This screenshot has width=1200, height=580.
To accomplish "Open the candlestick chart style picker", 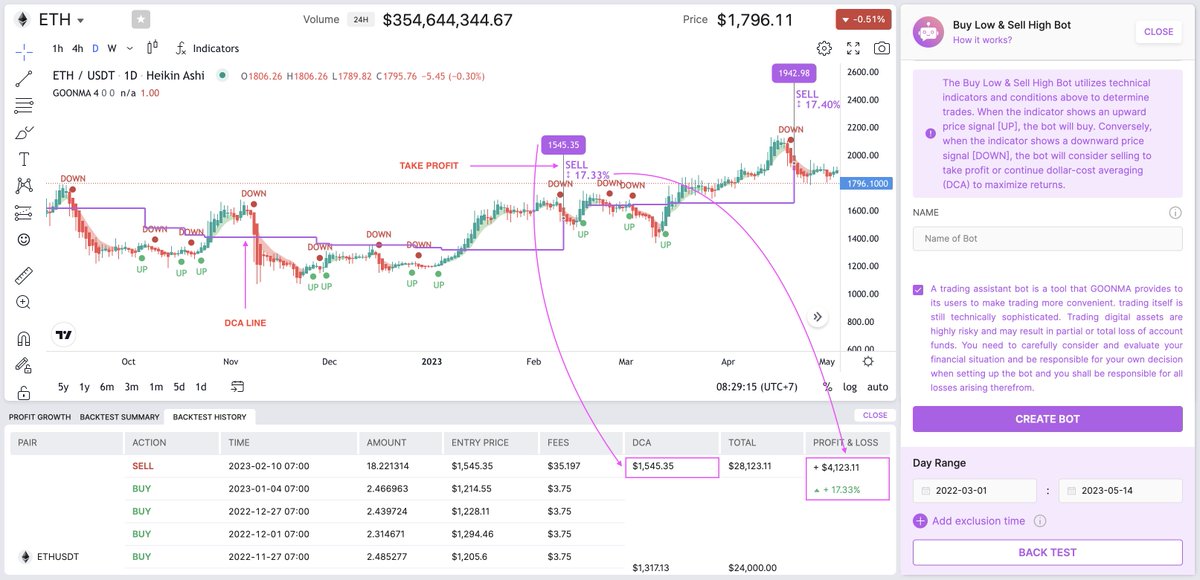I will [x=152, y=48].
